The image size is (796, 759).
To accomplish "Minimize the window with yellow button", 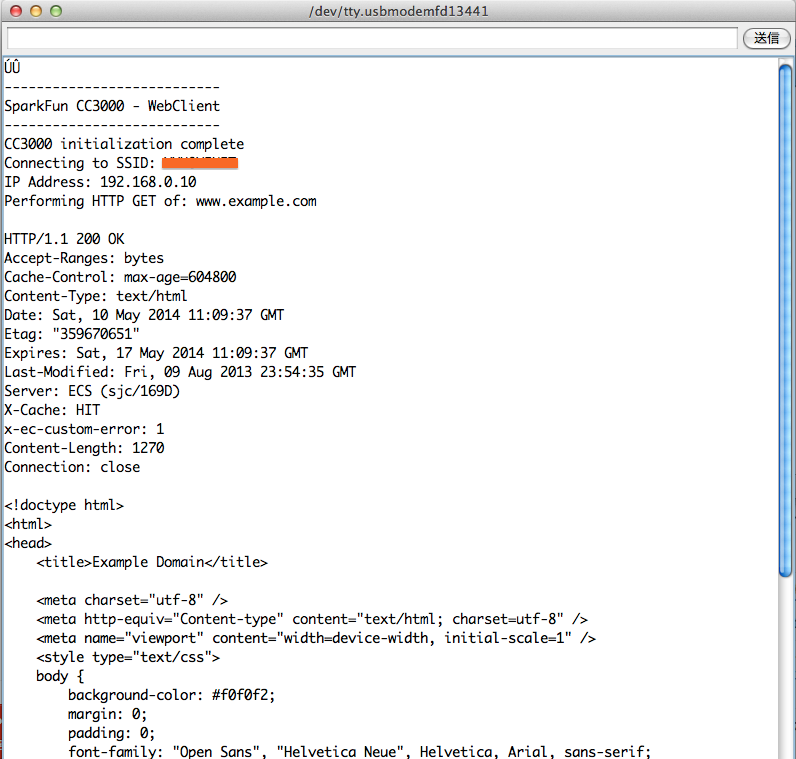I will tap(36, 11).
